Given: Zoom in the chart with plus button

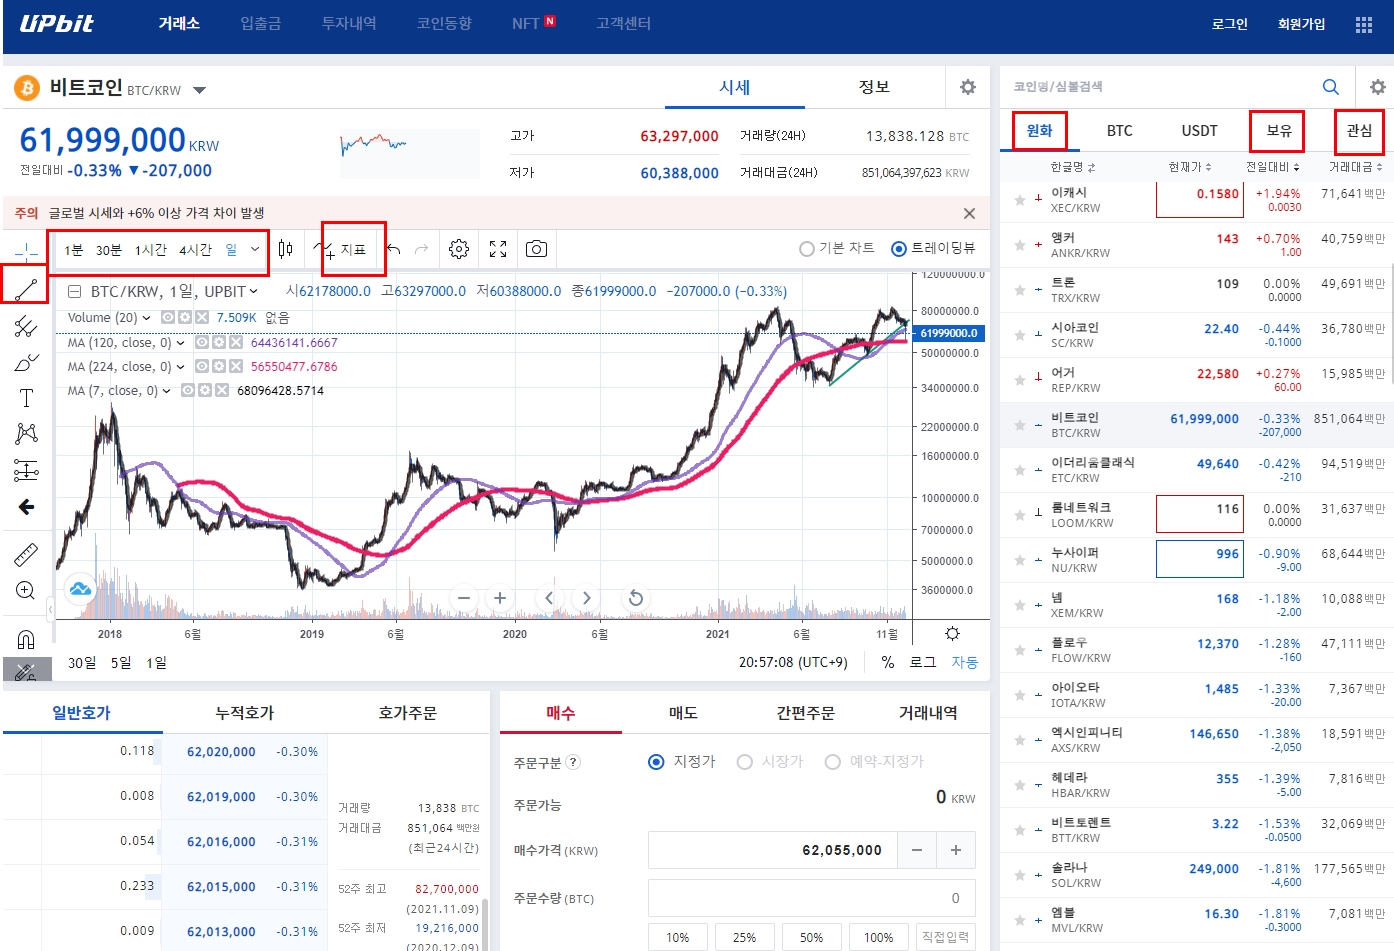Looking at the screenshot, I should coord(500,598).
